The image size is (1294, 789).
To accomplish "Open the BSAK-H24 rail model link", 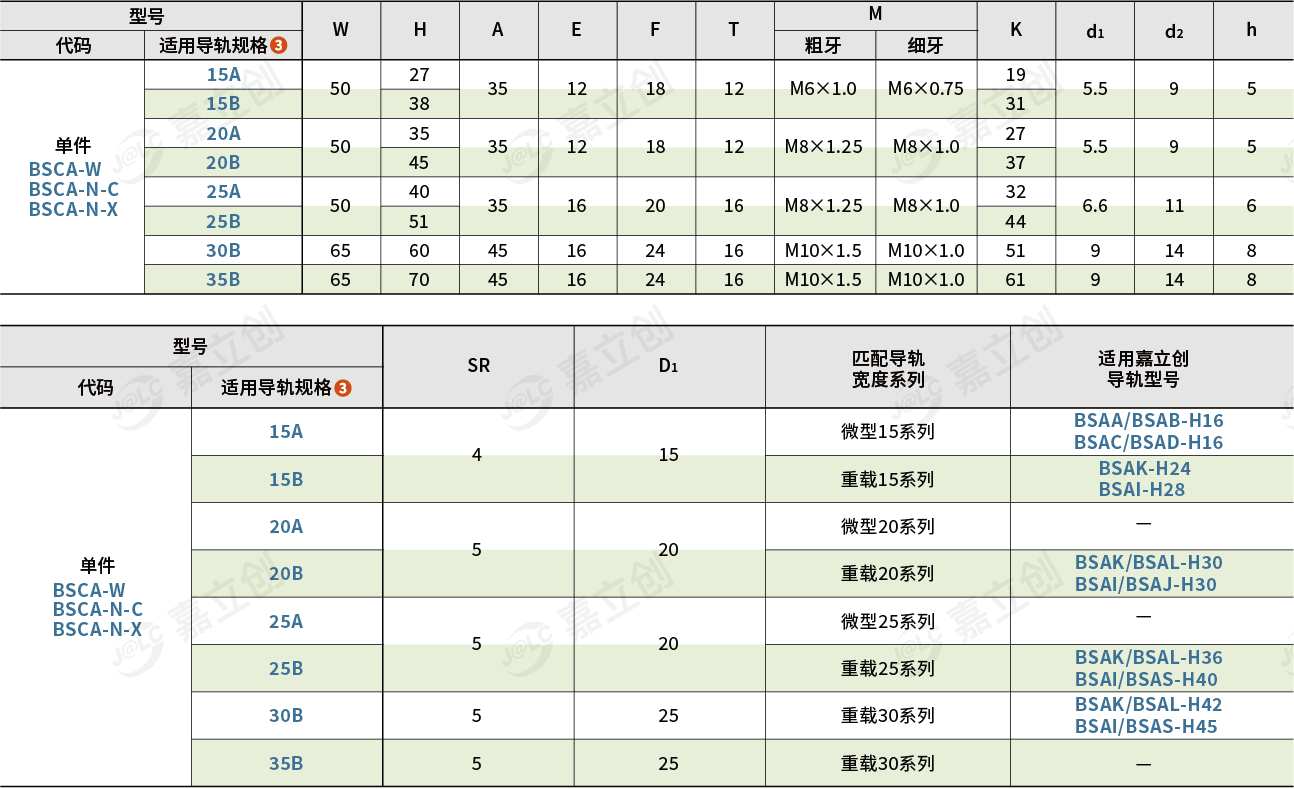I will 1144,468.
